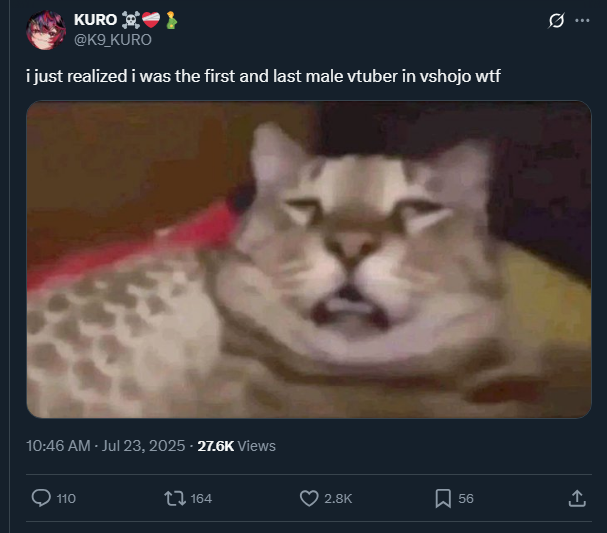Click the 2.8K likes count
Image resolution: width=607 pixels, height=533 pixels.
coord(338,499)
